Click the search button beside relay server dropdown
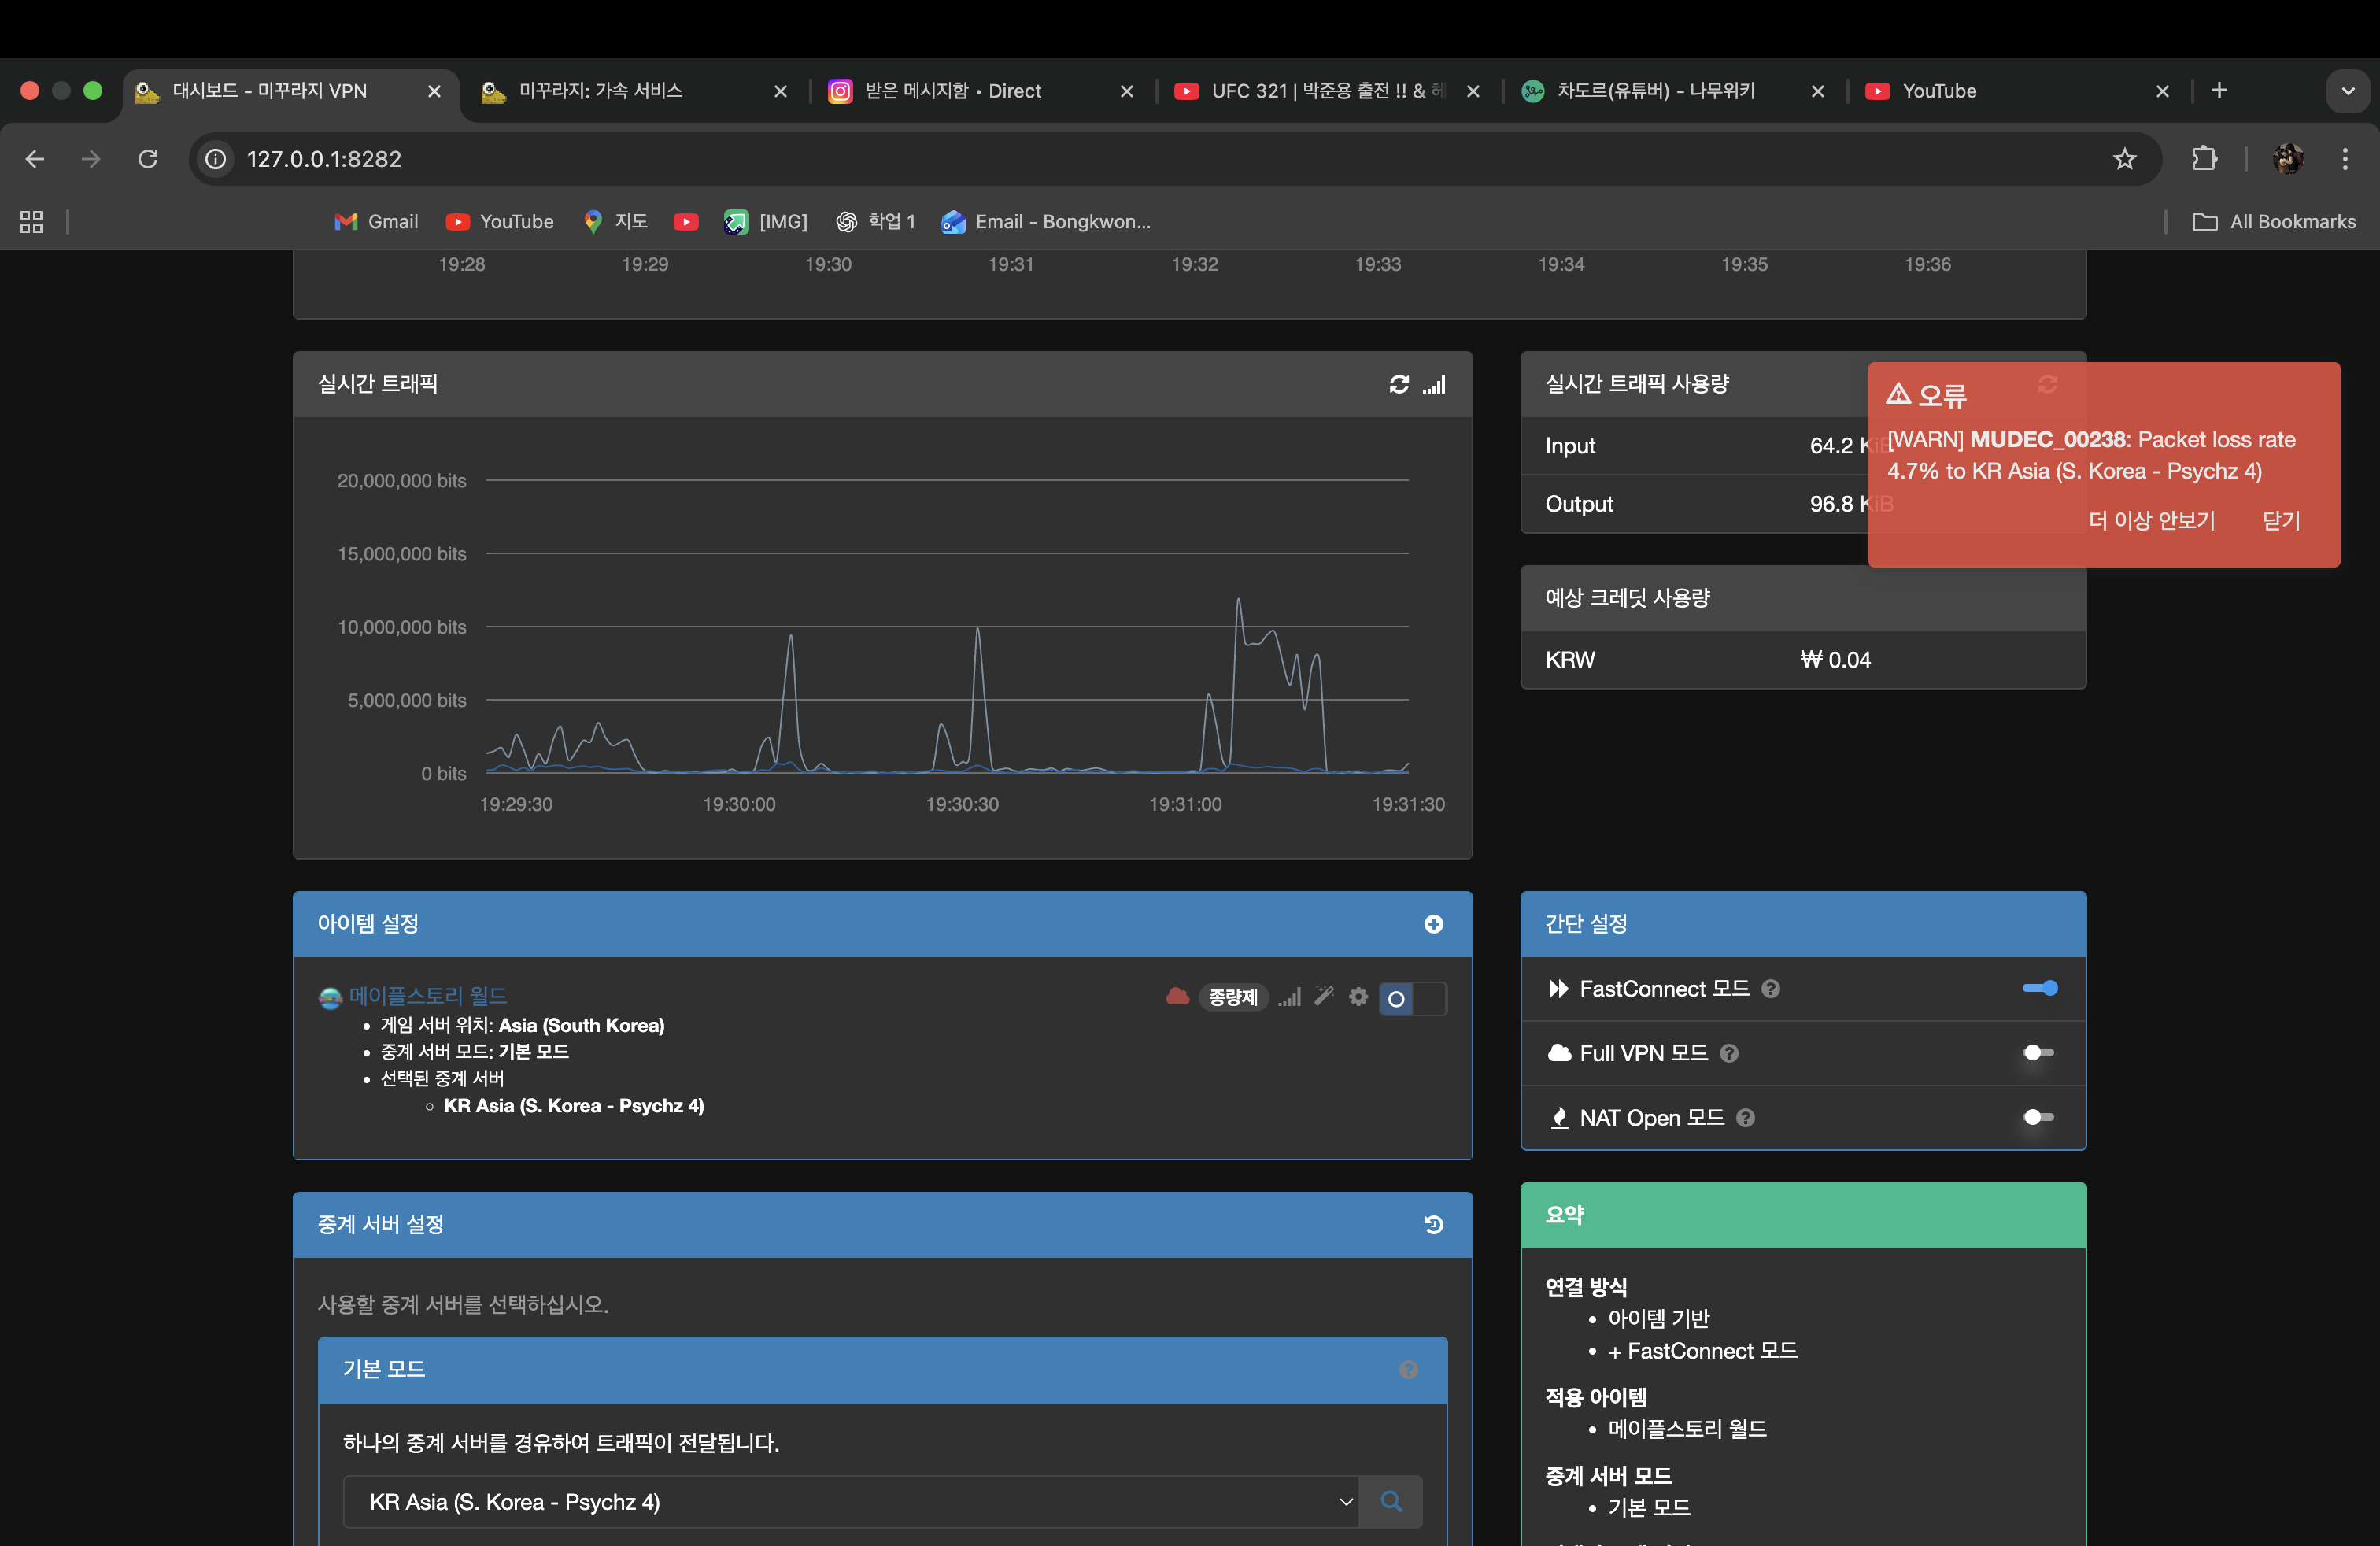 point(1390,1501)
